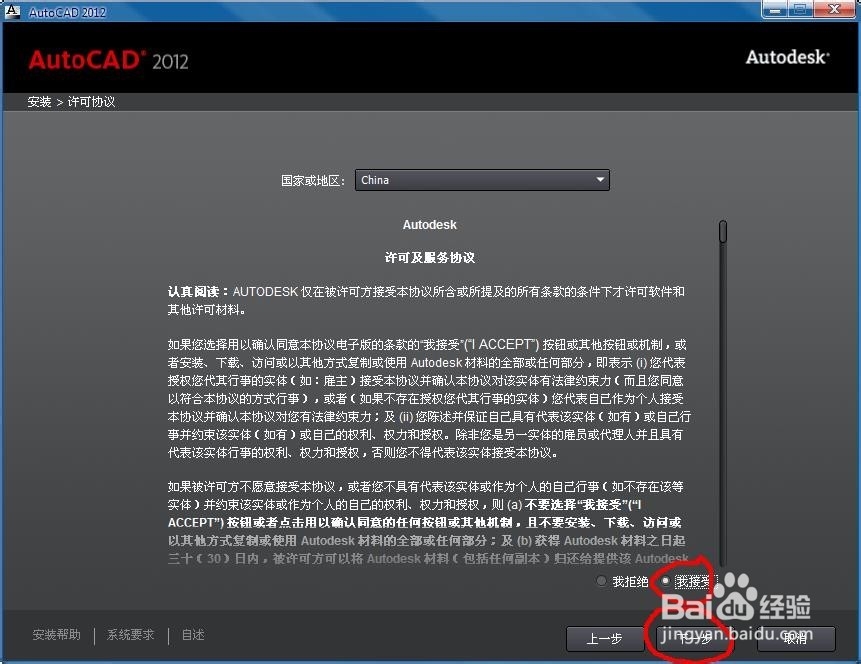Open the 安装帮助 link
The height and width of the screenshot is (664, 861).
point(57,635)
